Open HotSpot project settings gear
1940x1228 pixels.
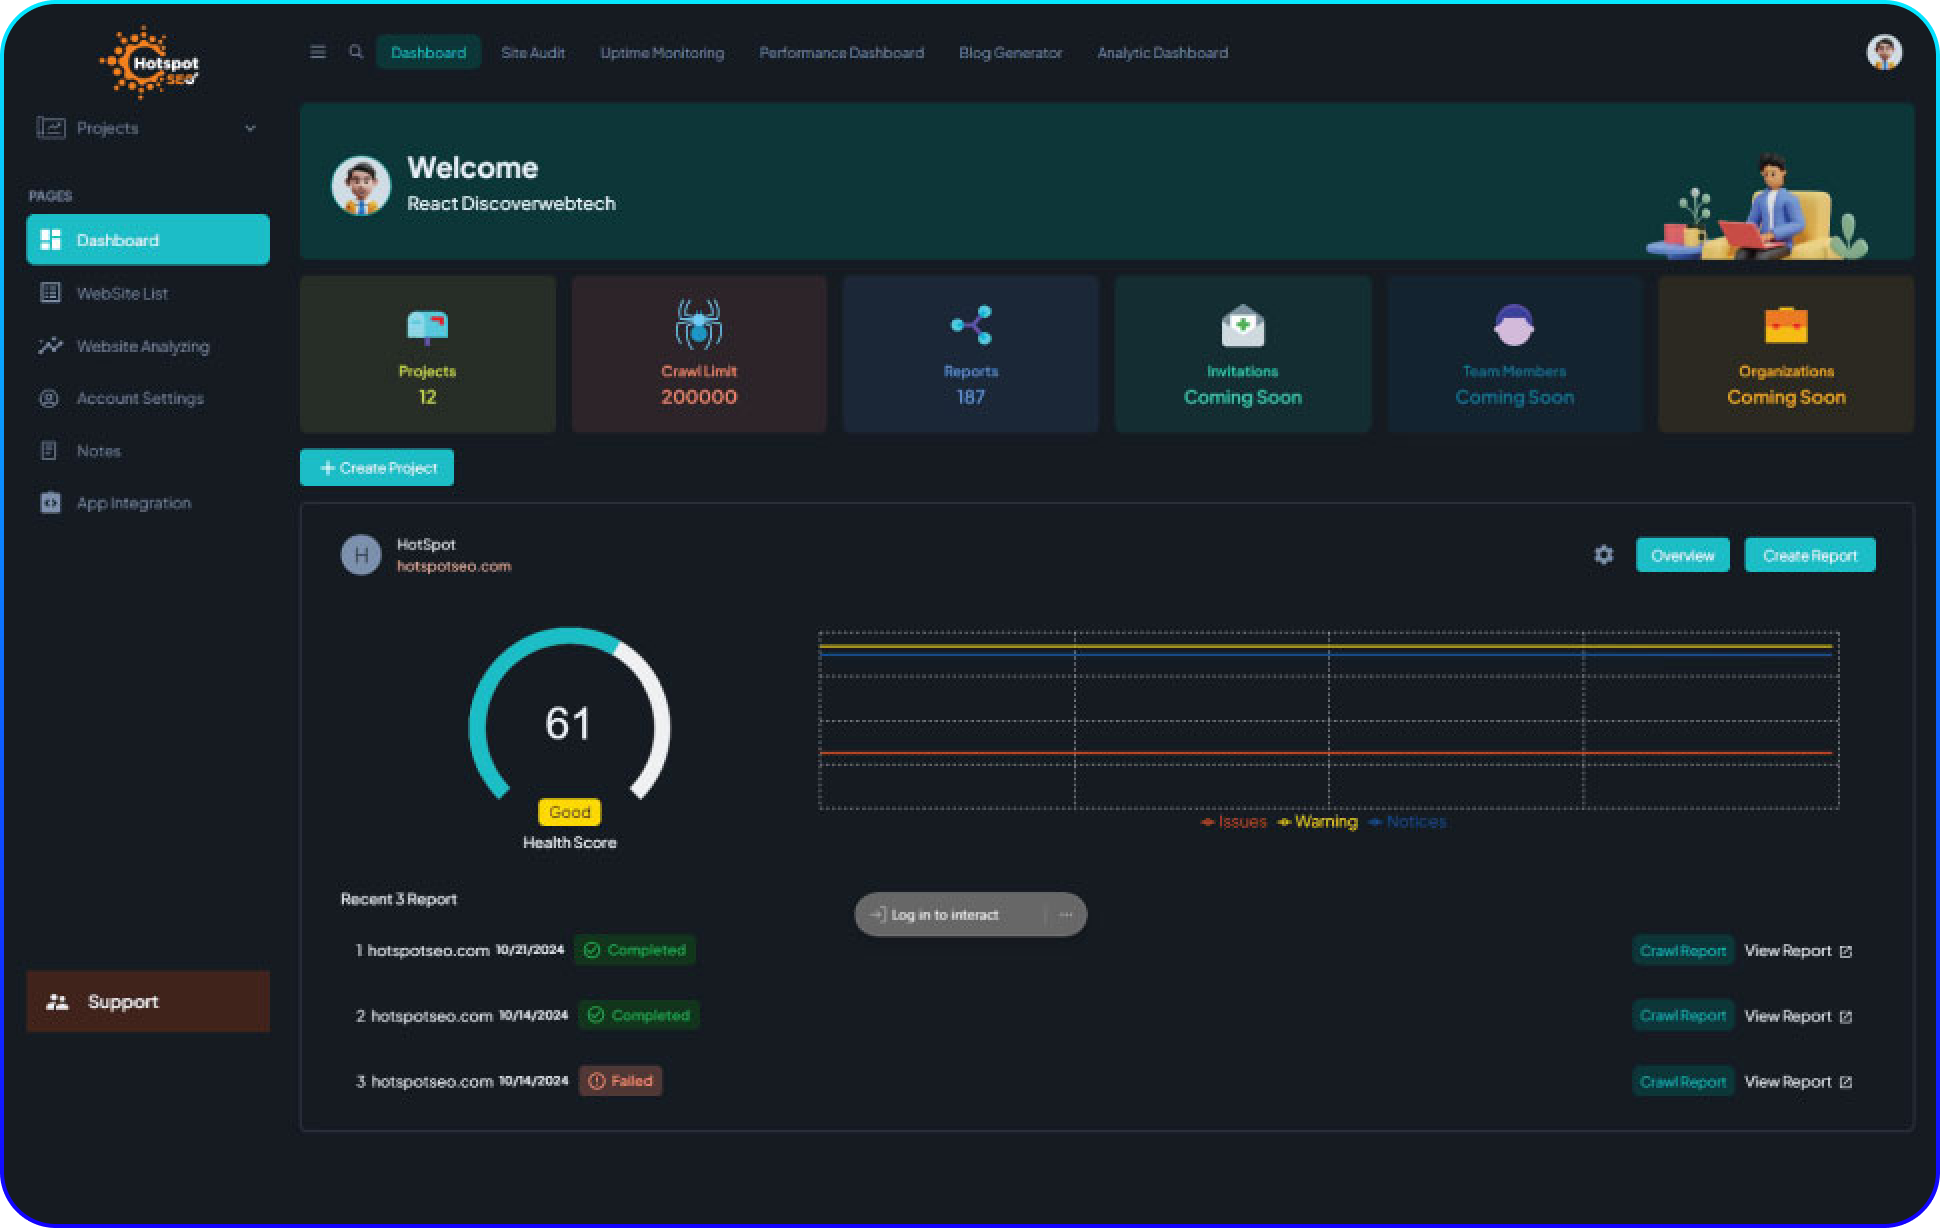pos(1603,555)
